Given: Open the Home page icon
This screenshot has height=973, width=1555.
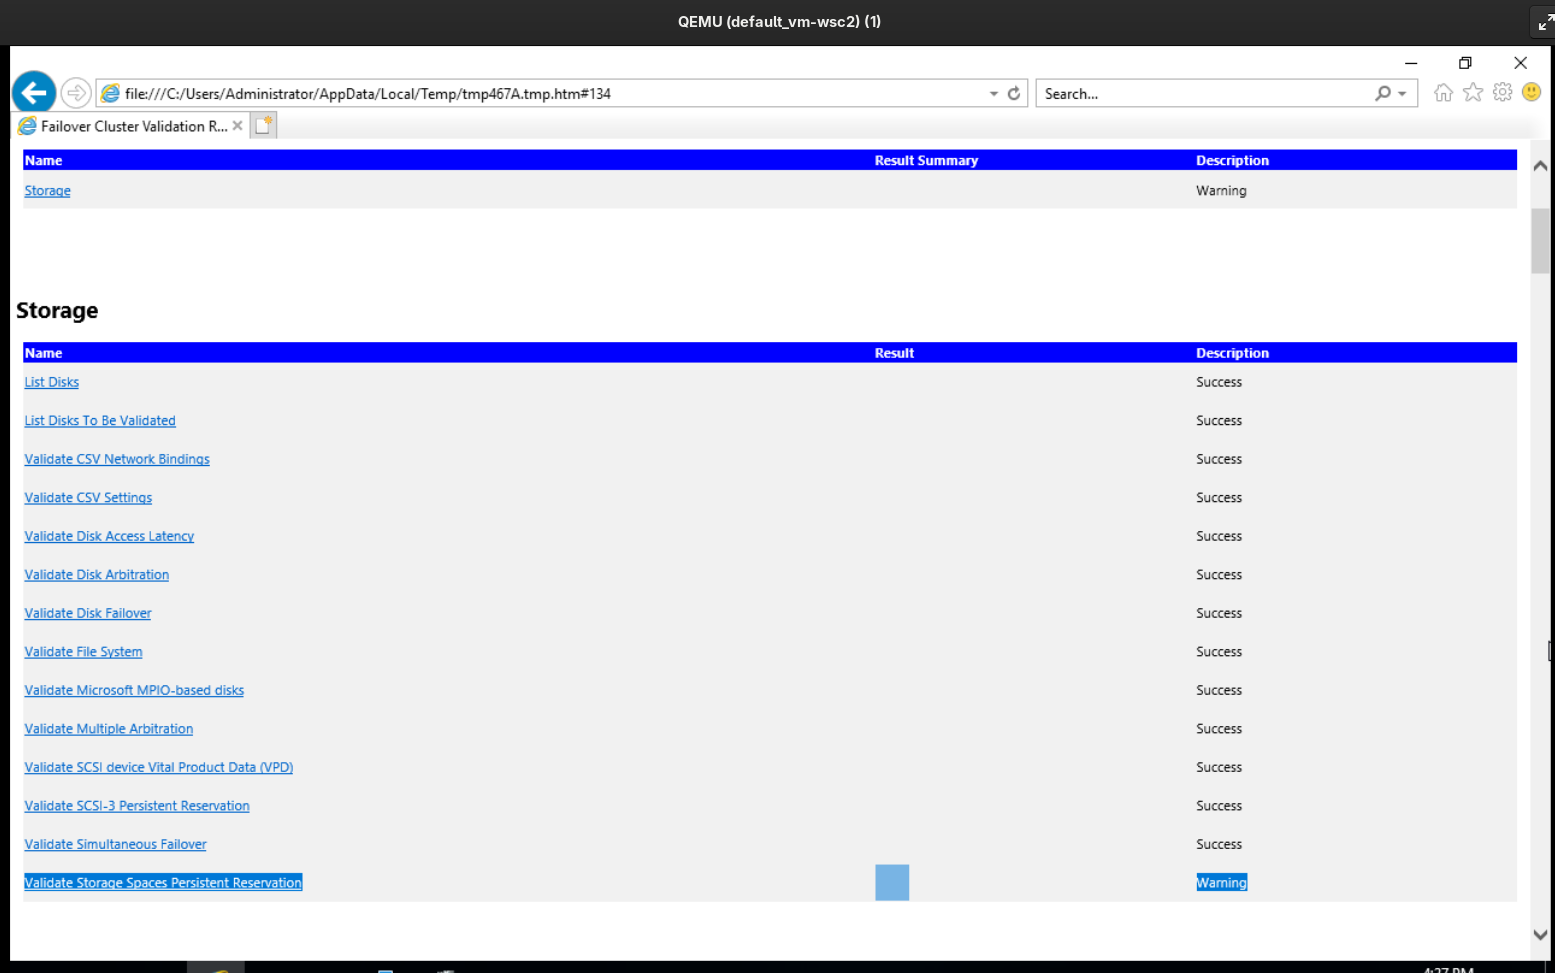Looking at the screenshot, I should (x=1443, y=93).
